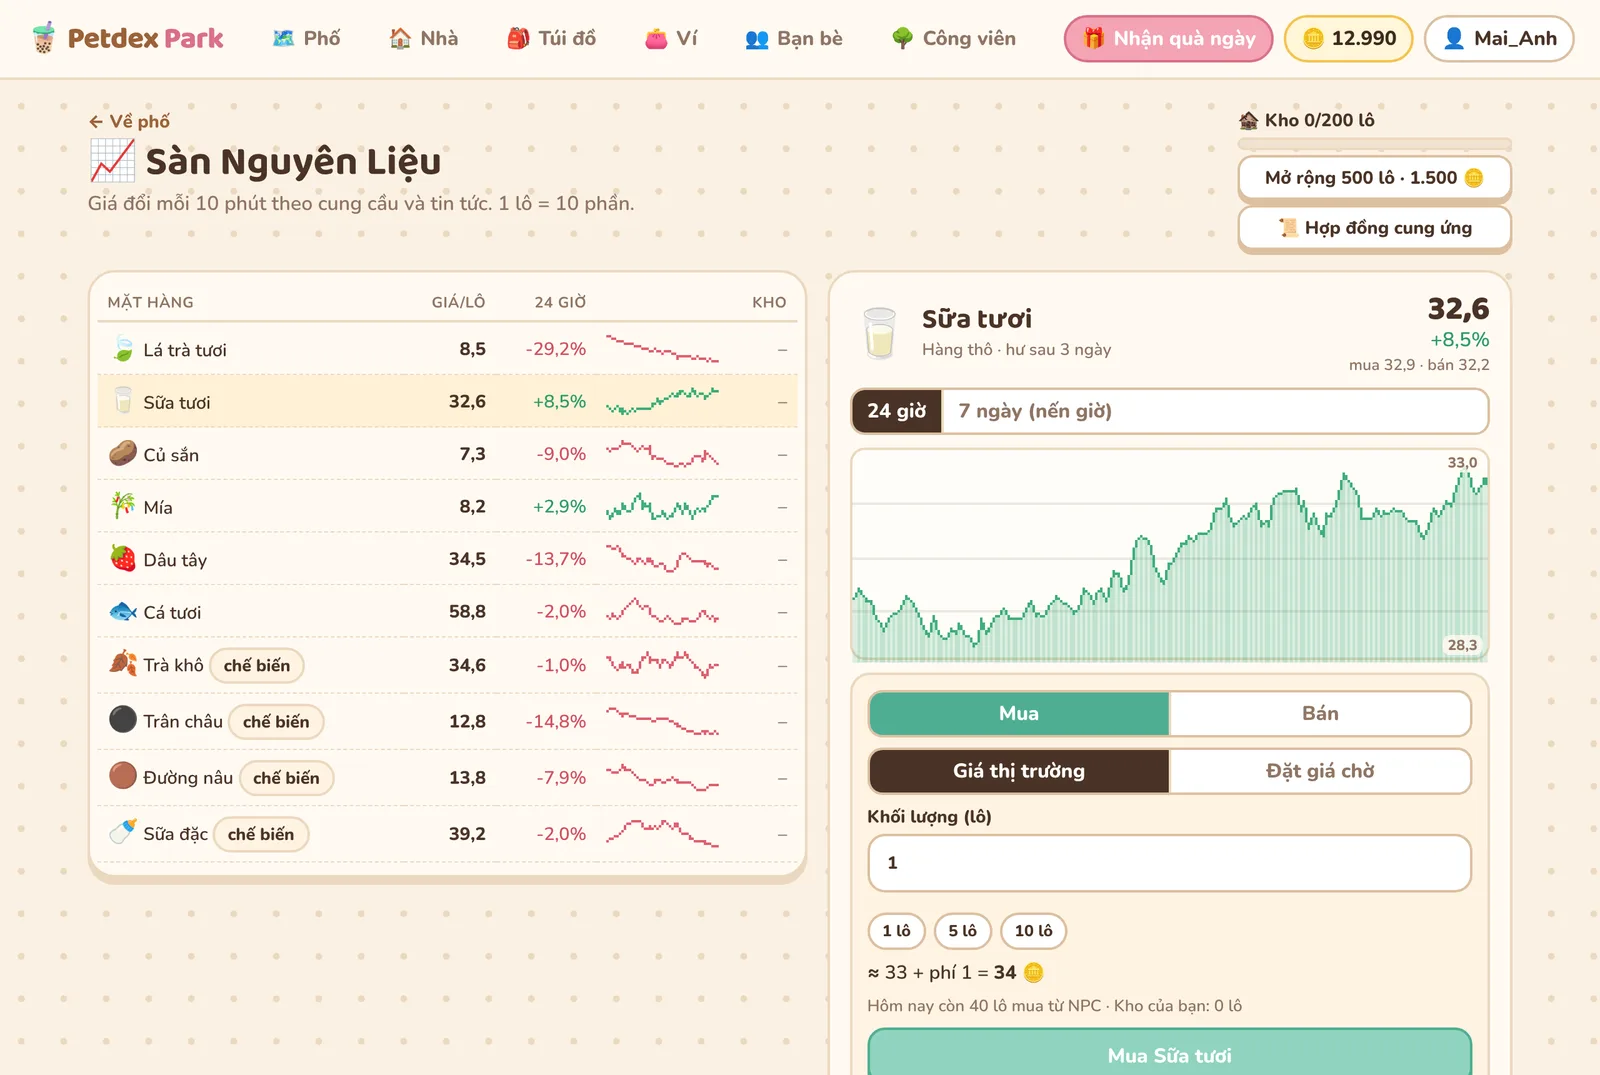Open Túi đồ inventory
The image size is (1600, 1075).
(x=552, y=38)
